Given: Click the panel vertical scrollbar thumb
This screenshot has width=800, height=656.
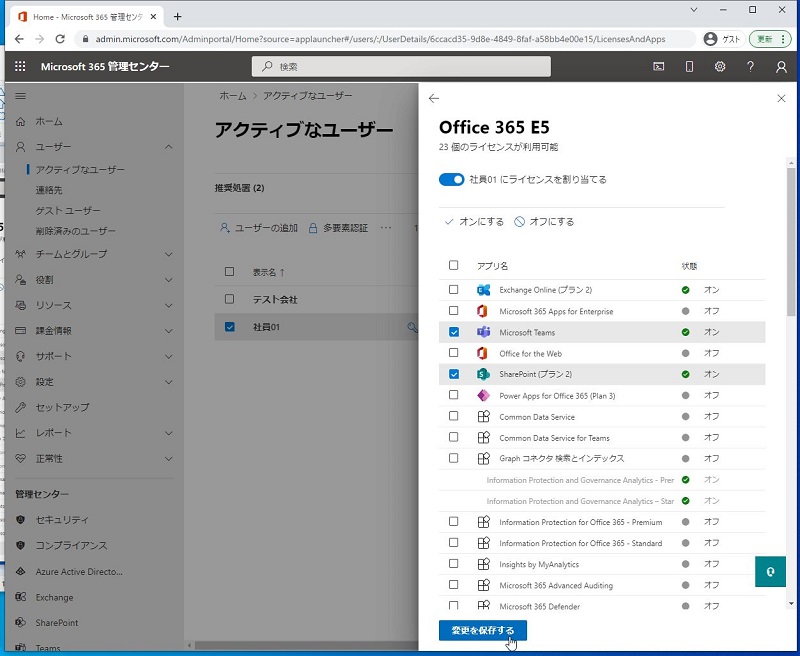Looking at the screenshot, I should tap(791, 240).
